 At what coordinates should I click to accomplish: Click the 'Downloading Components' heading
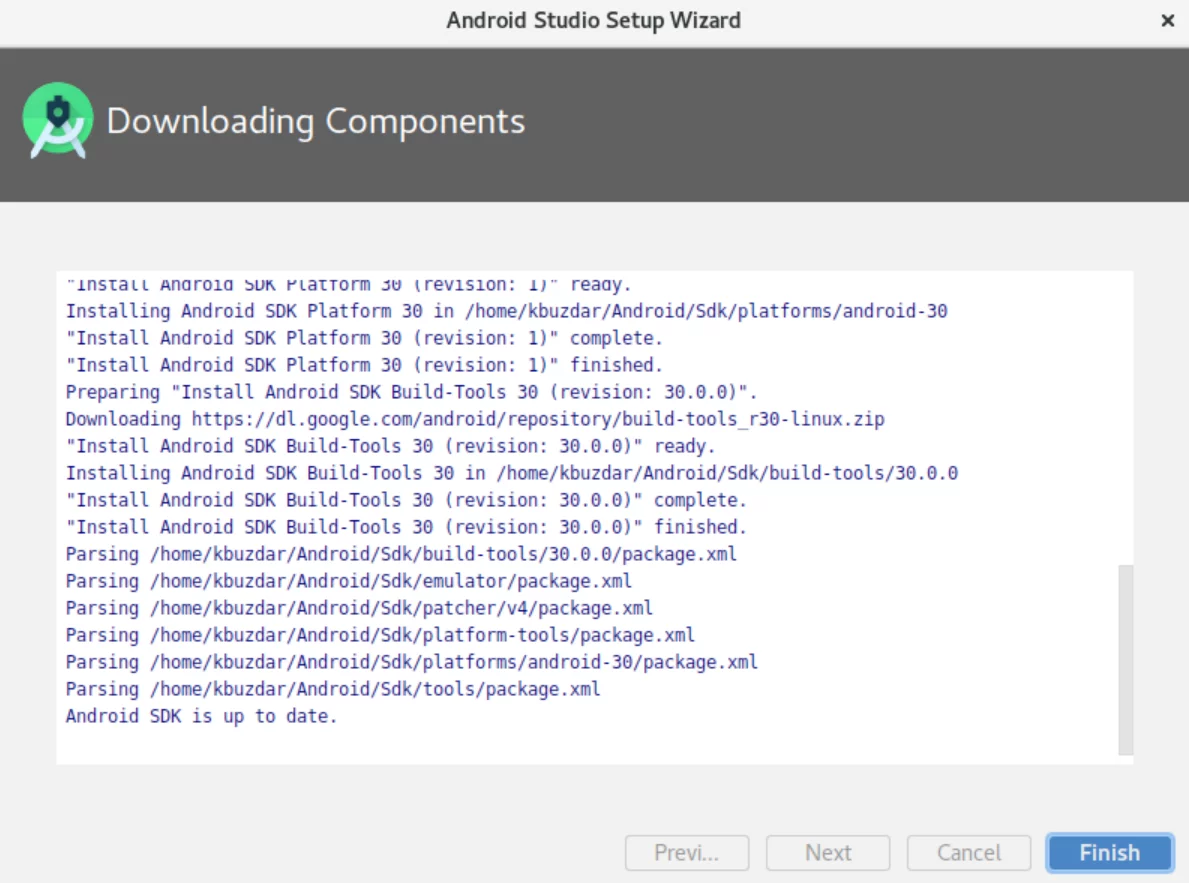click(315, 121)
